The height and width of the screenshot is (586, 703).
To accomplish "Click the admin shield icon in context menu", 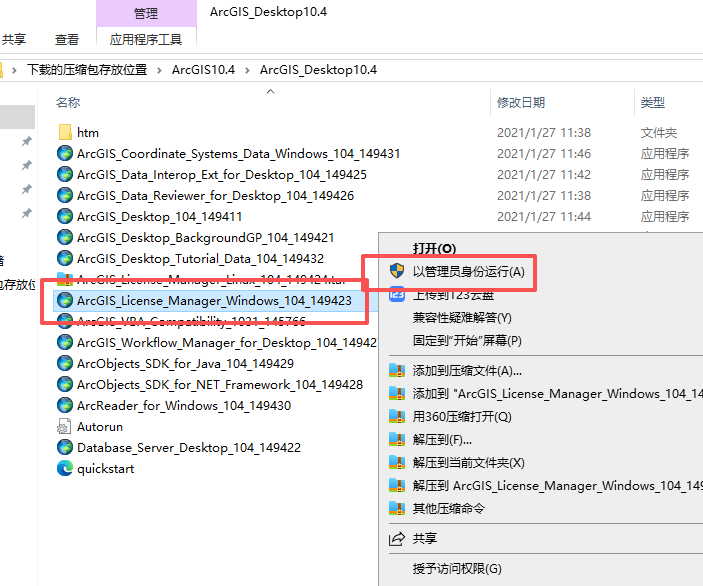I will 397,271.
